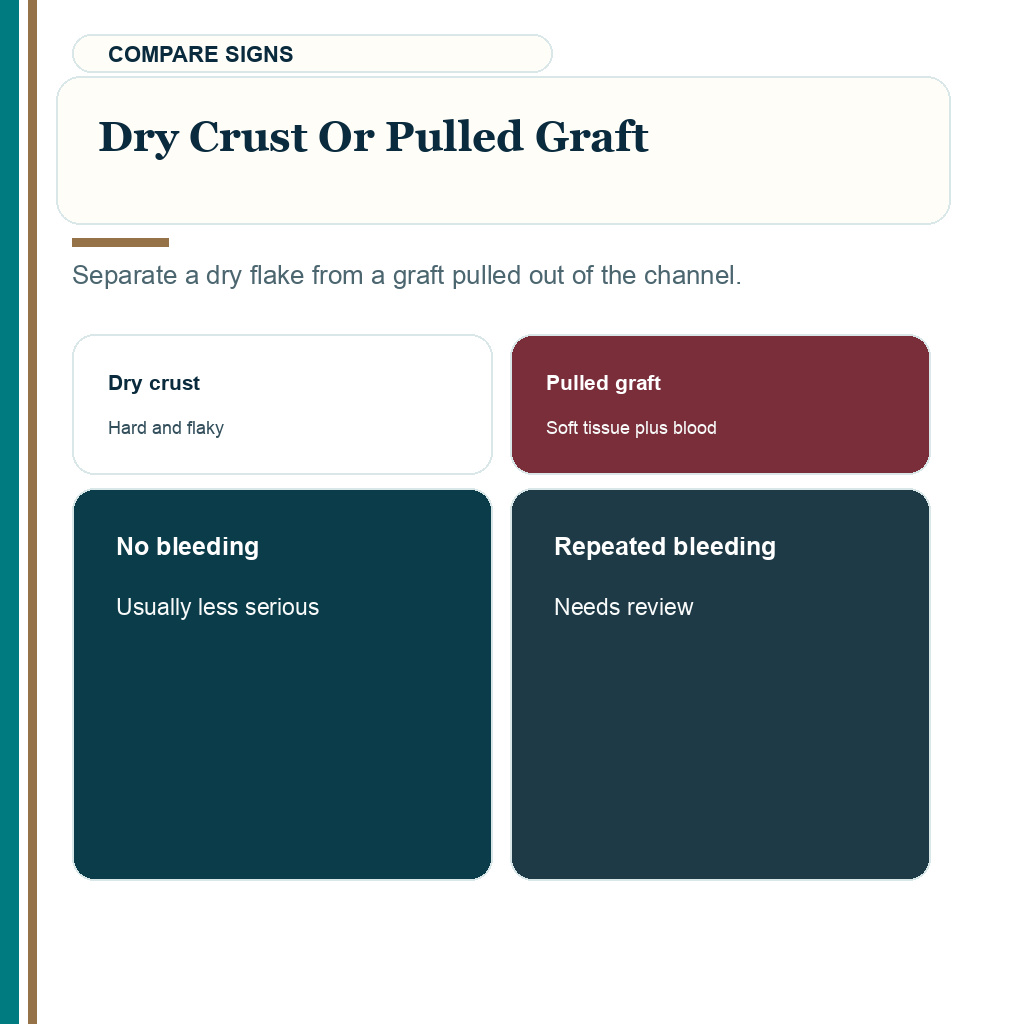Click the Hard and flaky description
The image size is (1024, 1024).
click(166, 428)
